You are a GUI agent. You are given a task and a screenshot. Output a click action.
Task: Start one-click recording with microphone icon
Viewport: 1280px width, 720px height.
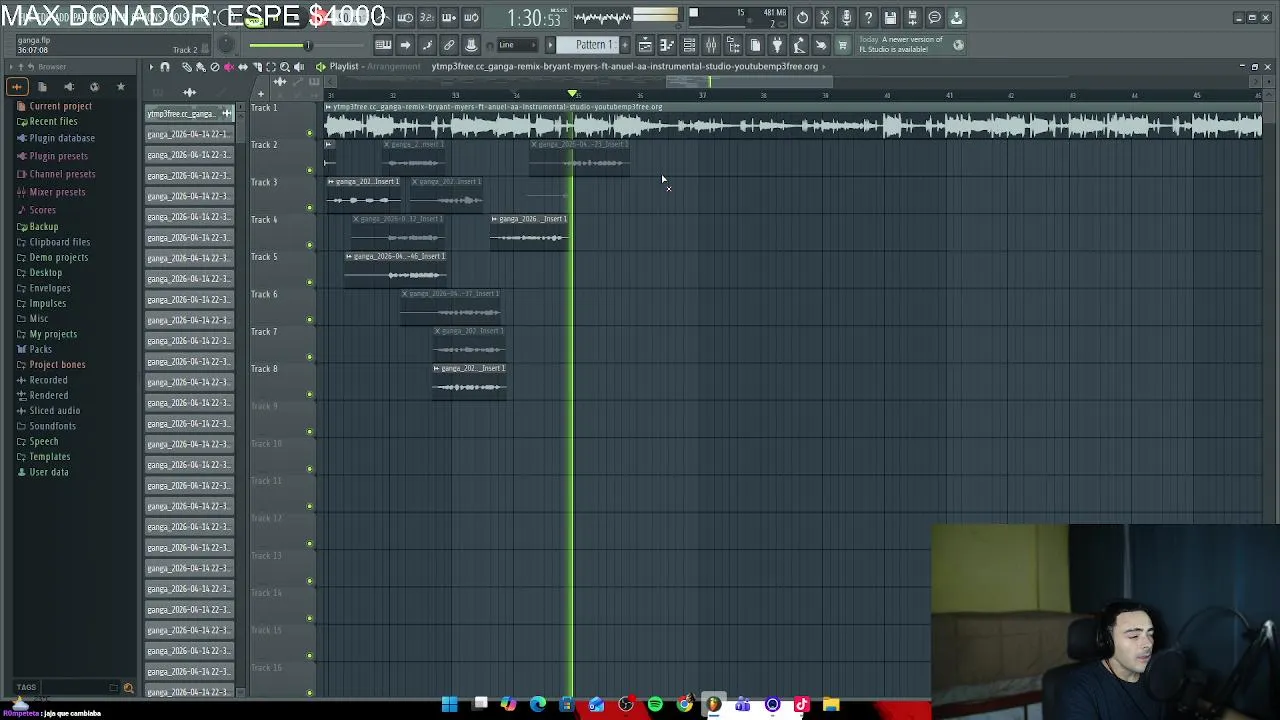[846, 17]
